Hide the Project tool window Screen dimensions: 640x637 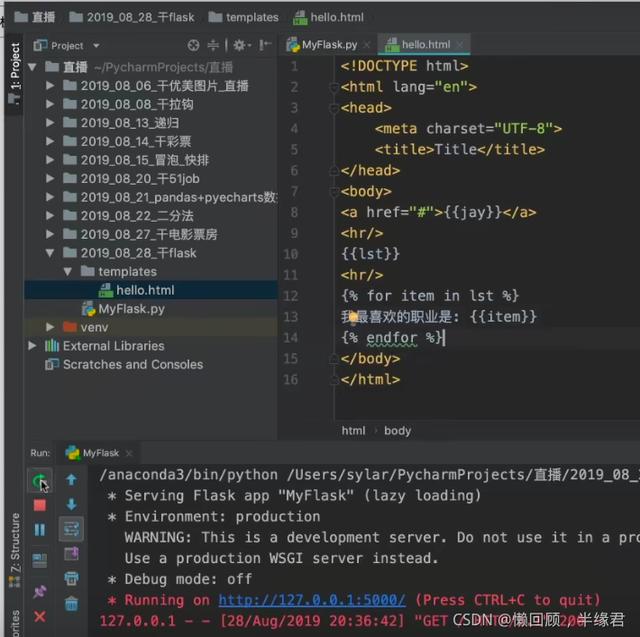[265, 45]
